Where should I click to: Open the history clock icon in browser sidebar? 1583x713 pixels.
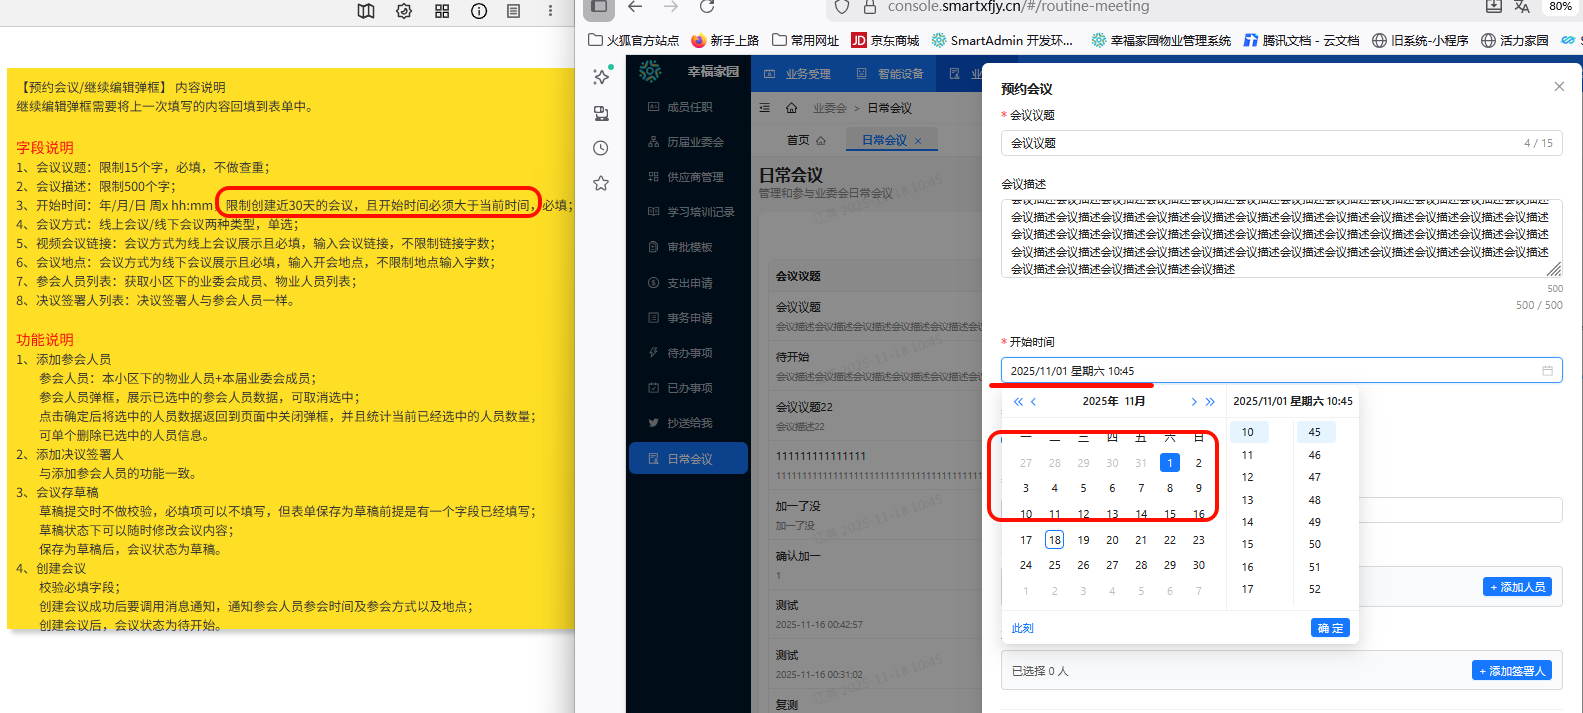point(601,148)
